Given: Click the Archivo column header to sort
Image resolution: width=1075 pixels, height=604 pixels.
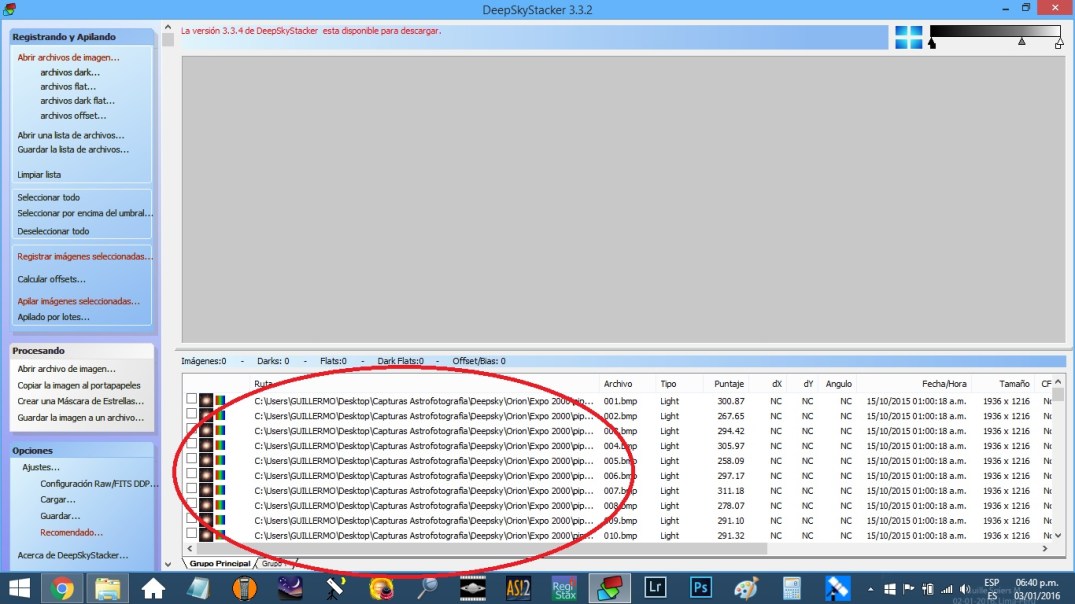Looking at the screenshot, I should [618, 384].
